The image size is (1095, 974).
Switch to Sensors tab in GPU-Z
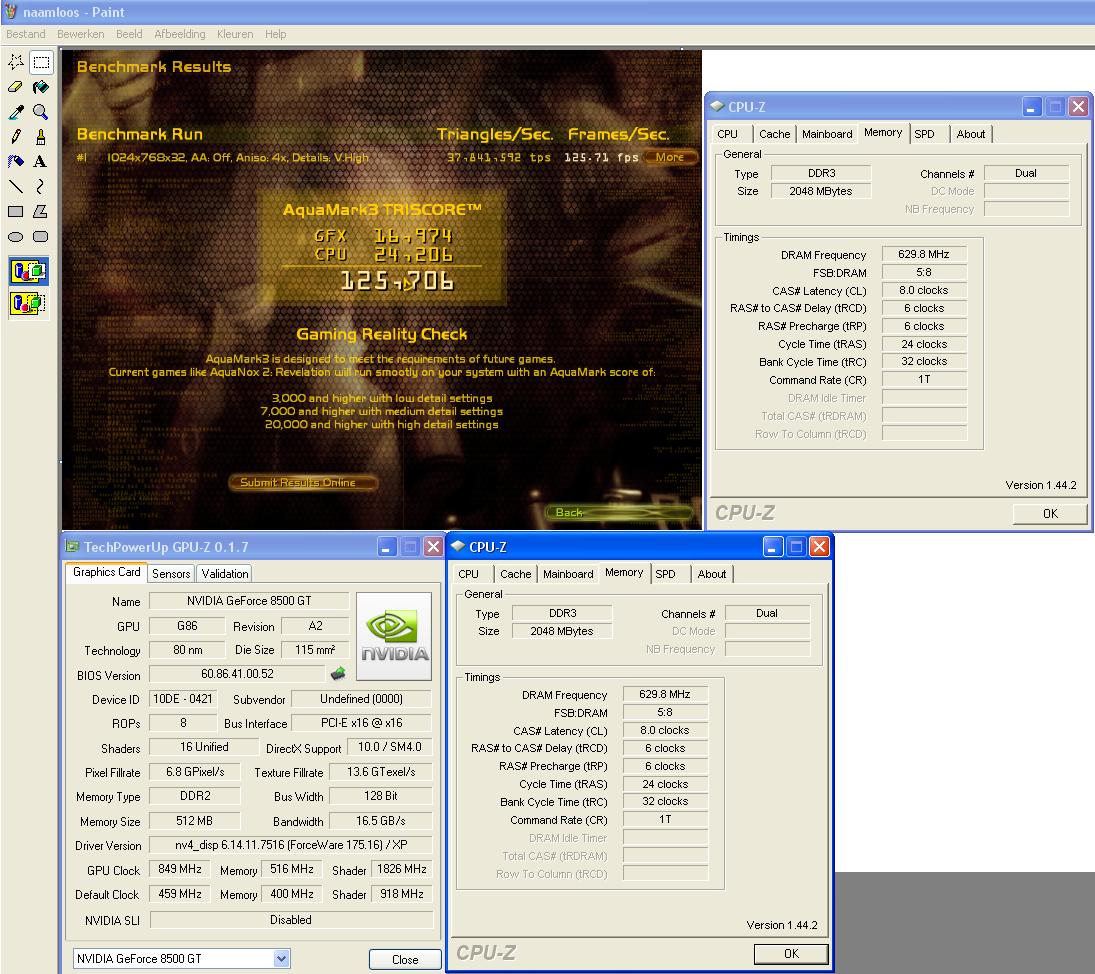pyautogui.click(x=171, y=573)
